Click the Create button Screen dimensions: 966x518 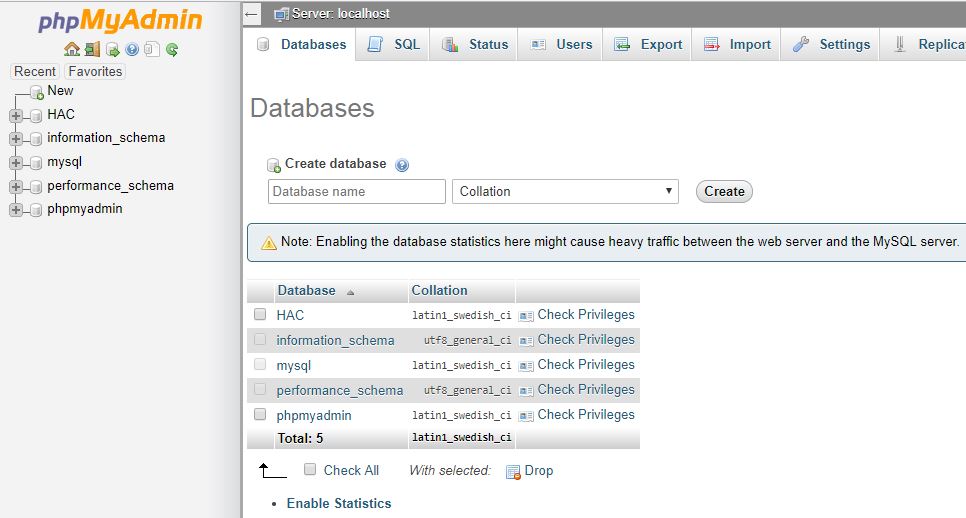click(x=724, y=192)
